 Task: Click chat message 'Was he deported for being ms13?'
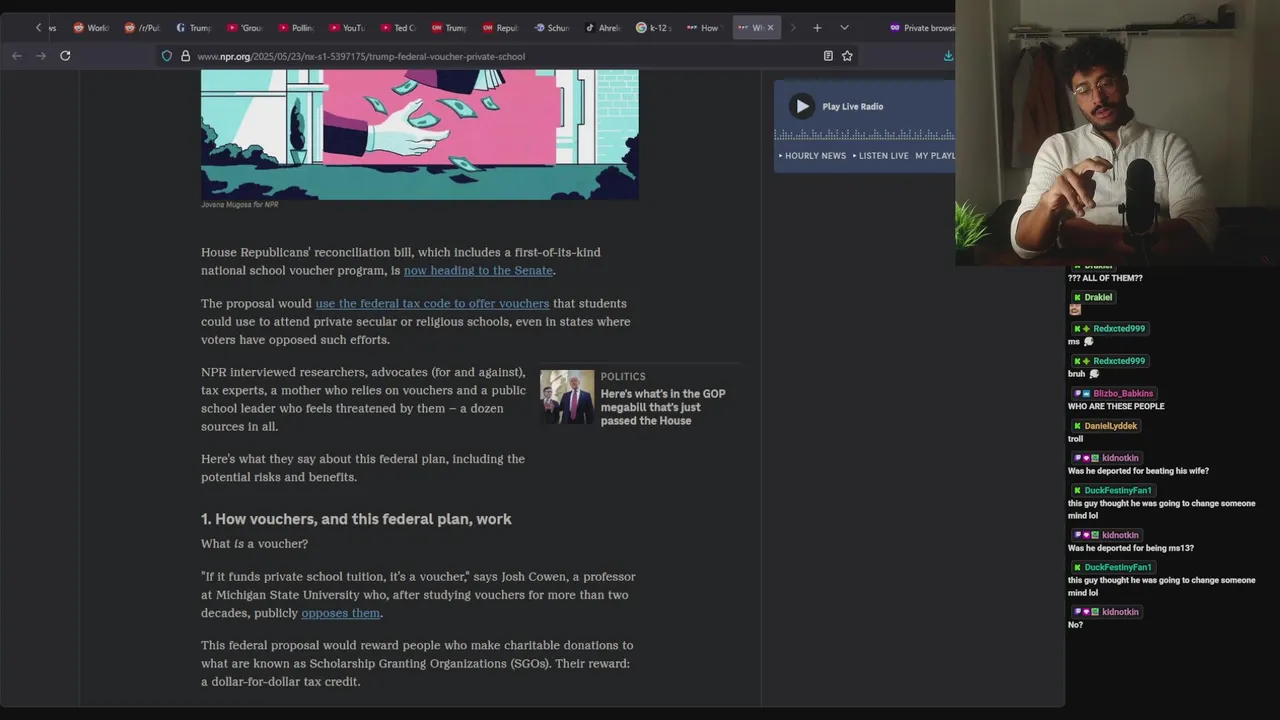tap(1130, 548)
